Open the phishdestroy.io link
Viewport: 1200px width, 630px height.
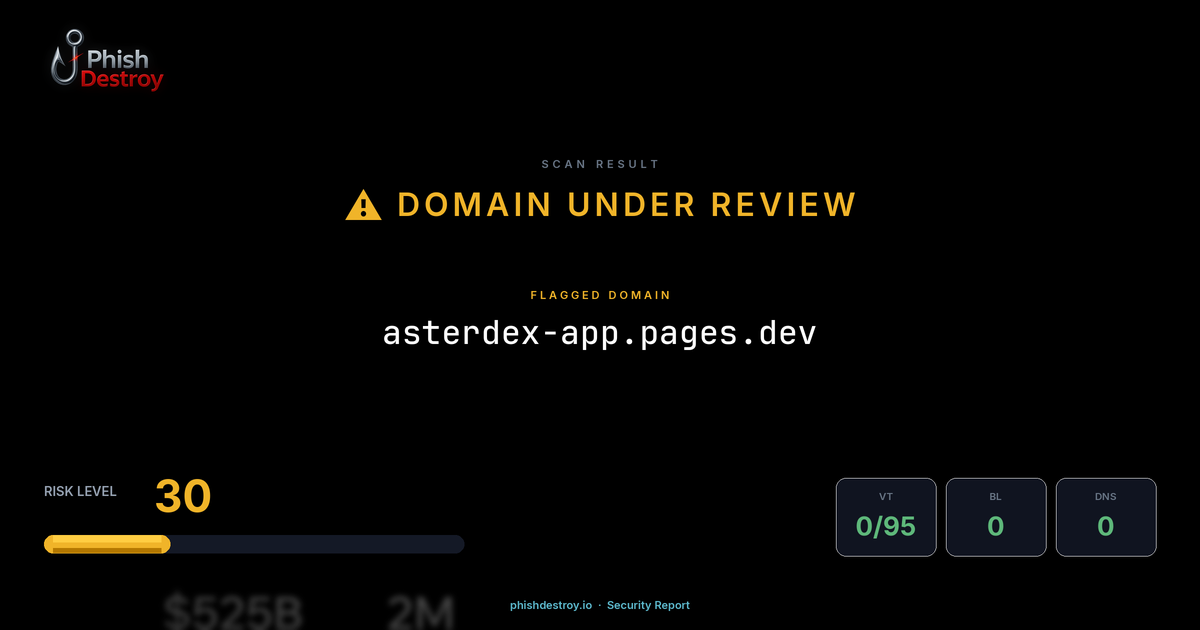549,605
